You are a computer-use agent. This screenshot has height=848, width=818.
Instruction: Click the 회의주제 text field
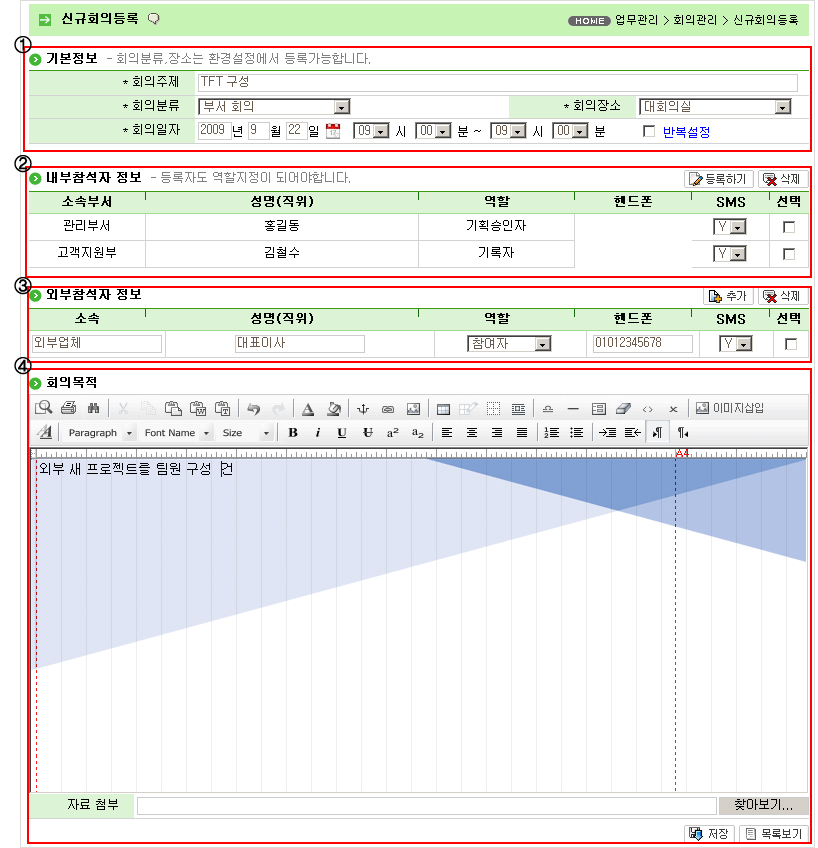coord(497,82)
